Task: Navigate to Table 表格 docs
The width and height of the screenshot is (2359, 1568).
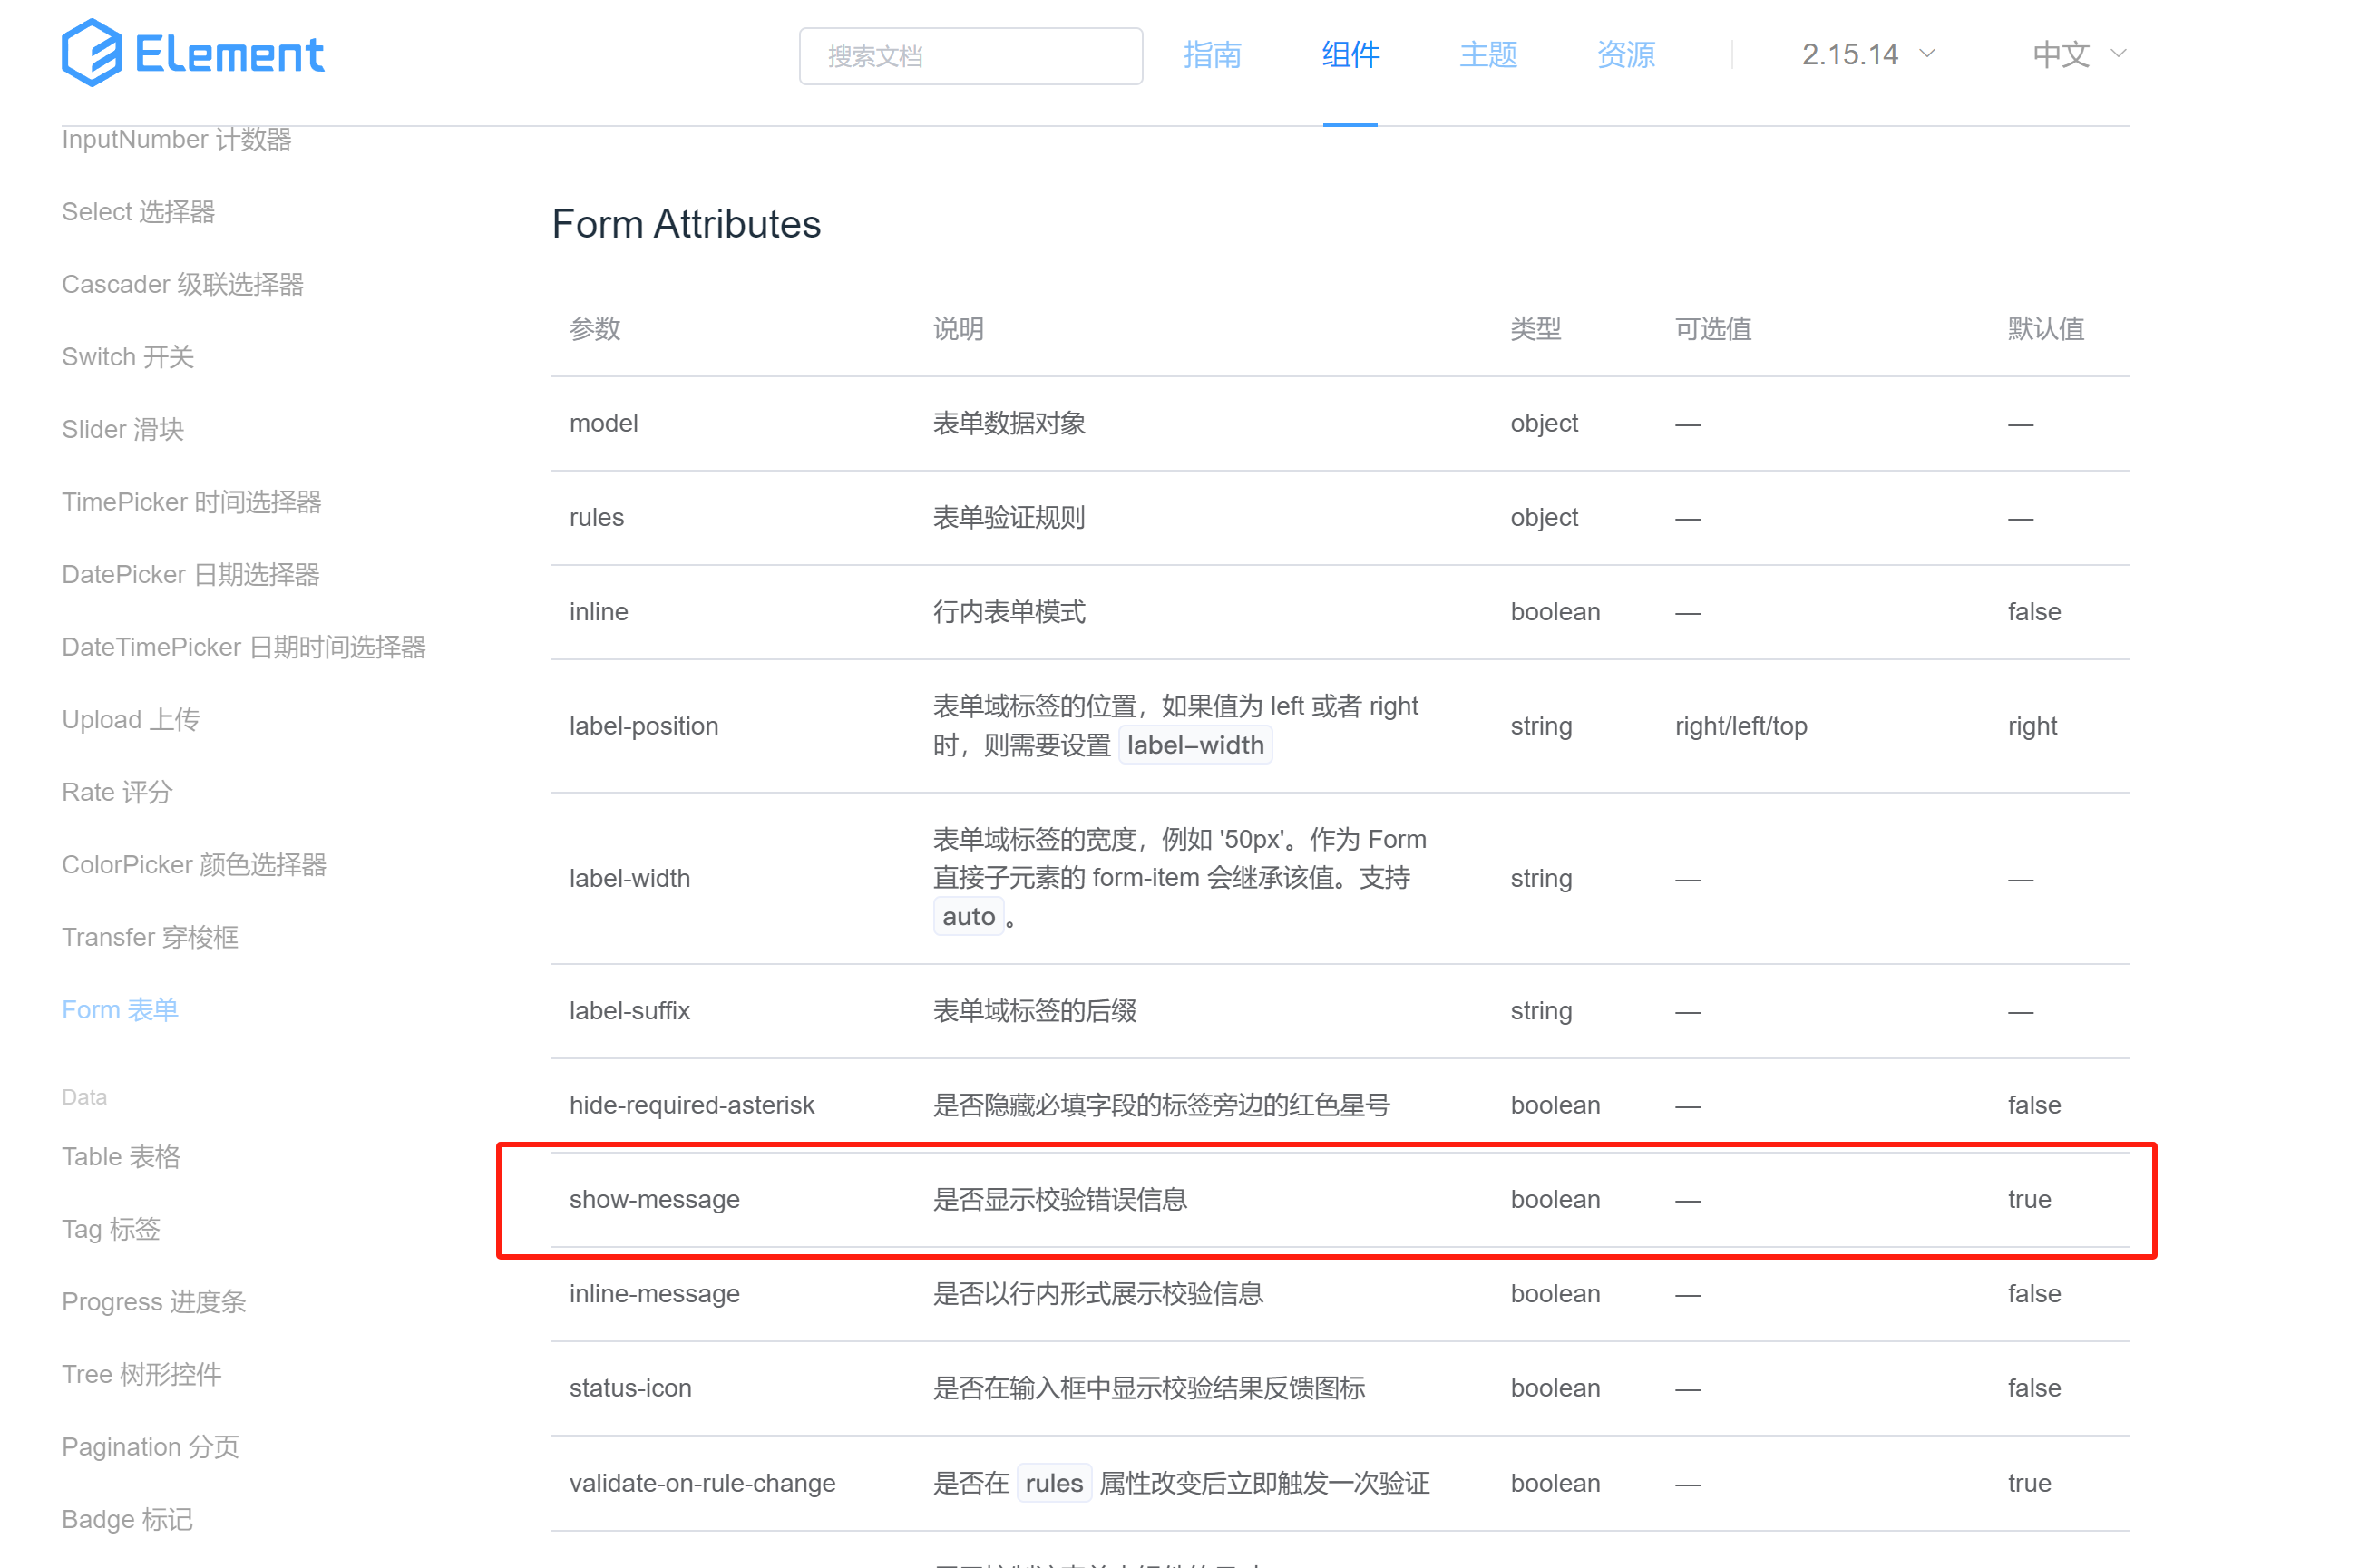Action: (121, 1156)
